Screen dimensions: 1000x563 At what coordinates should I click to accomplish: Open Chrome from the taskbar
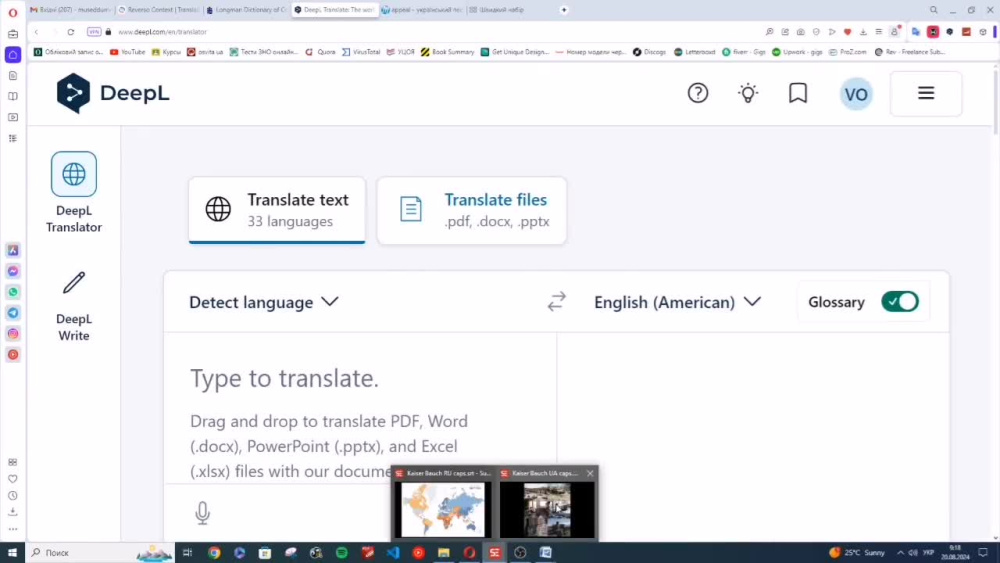[214, 553]
